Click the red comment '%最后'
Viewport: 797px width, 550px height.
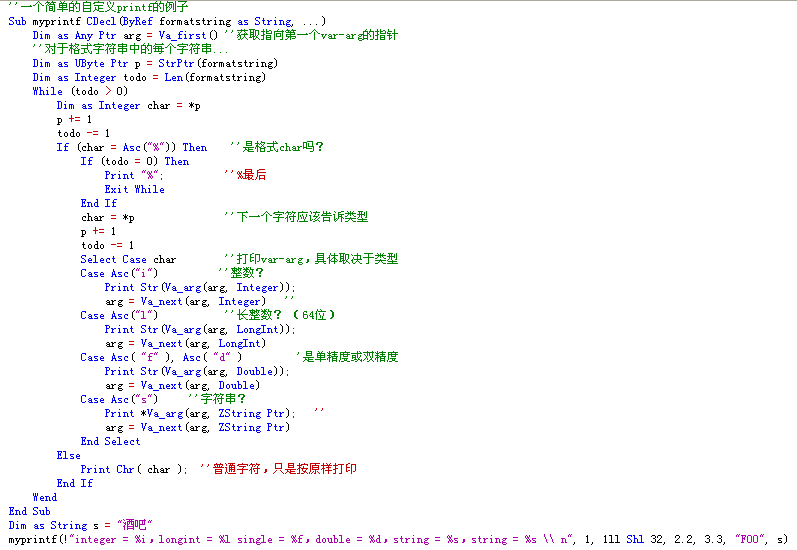246,175
